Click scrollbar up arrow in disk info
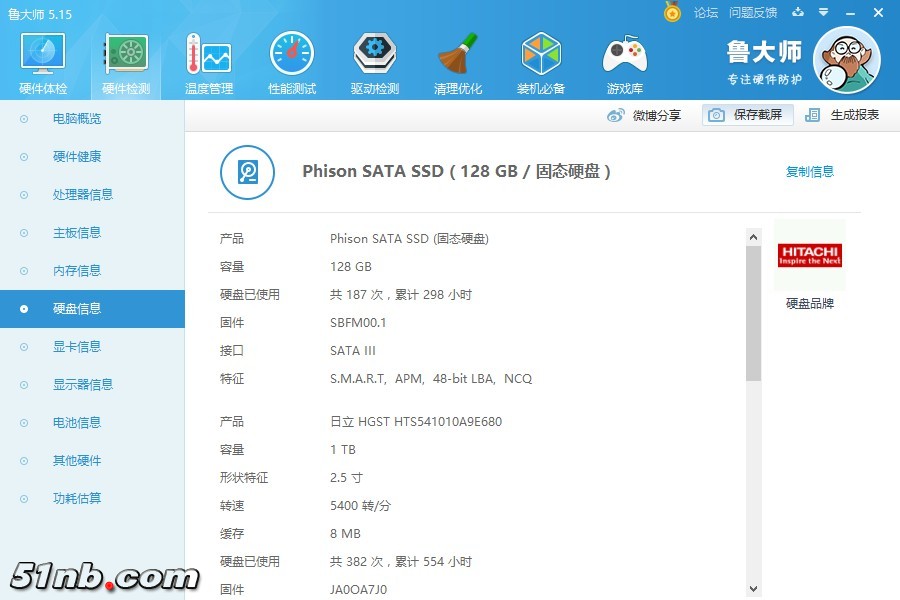Image resolution: width=900 pixels, height=600 pixels. 753,237
